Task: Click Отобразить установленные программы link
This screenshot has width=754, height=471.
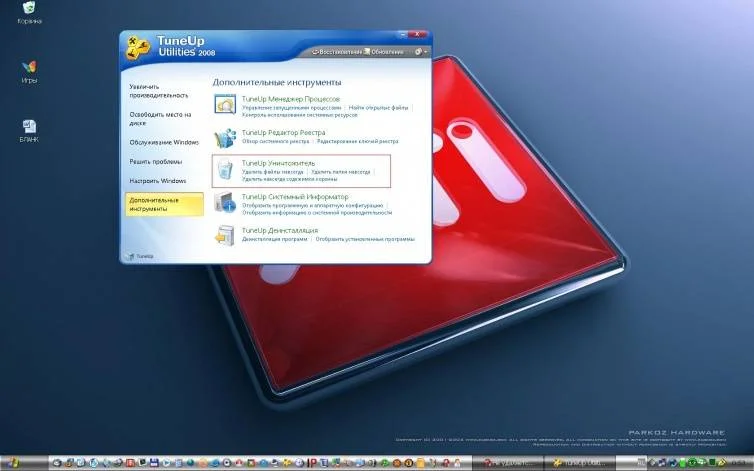Action: click(365, 239)
